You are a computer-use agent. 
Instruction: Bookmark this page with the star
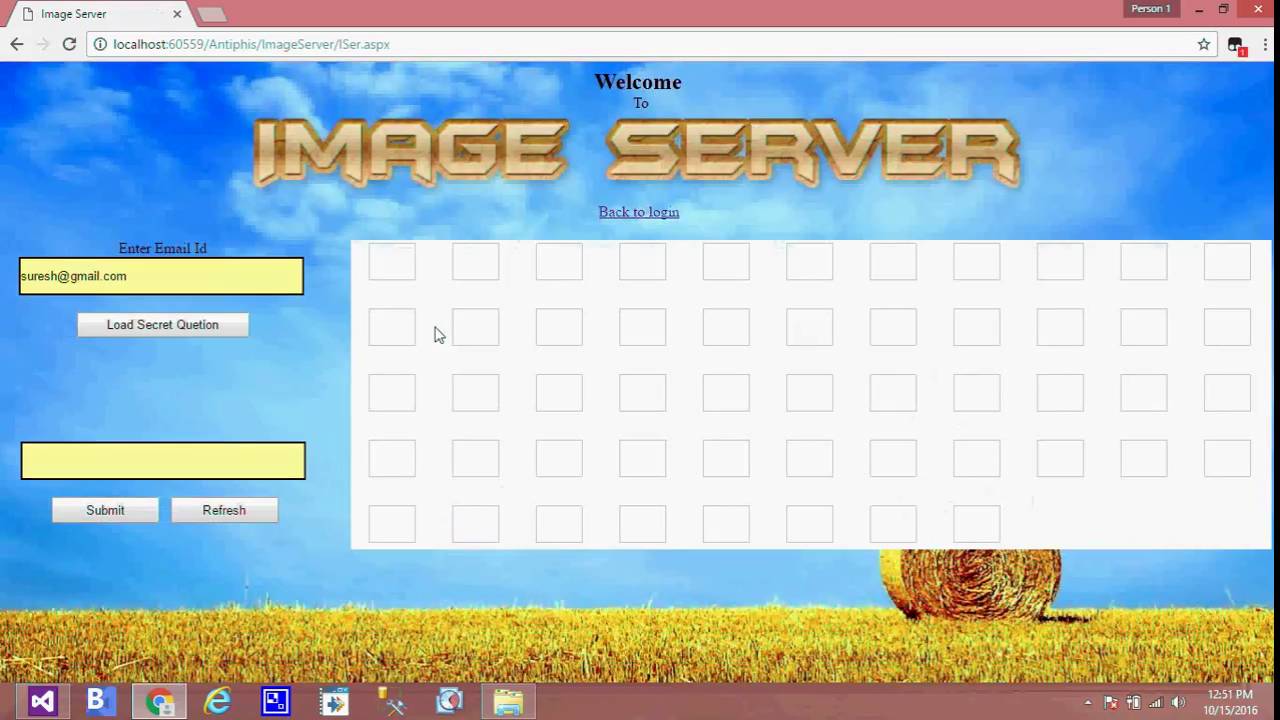(x=1204, y=44)
